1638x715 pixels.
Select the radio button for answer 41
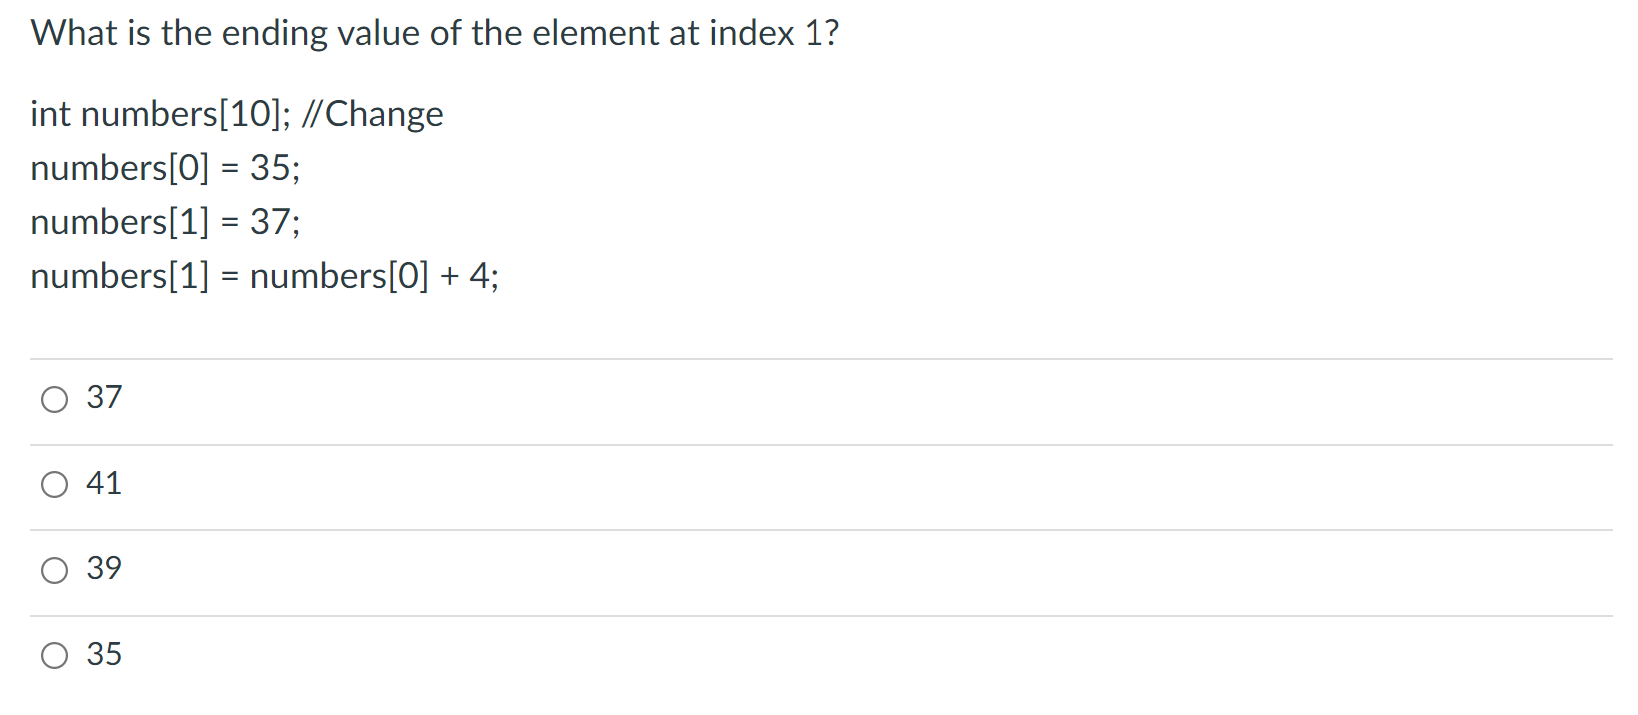[55, 484]
